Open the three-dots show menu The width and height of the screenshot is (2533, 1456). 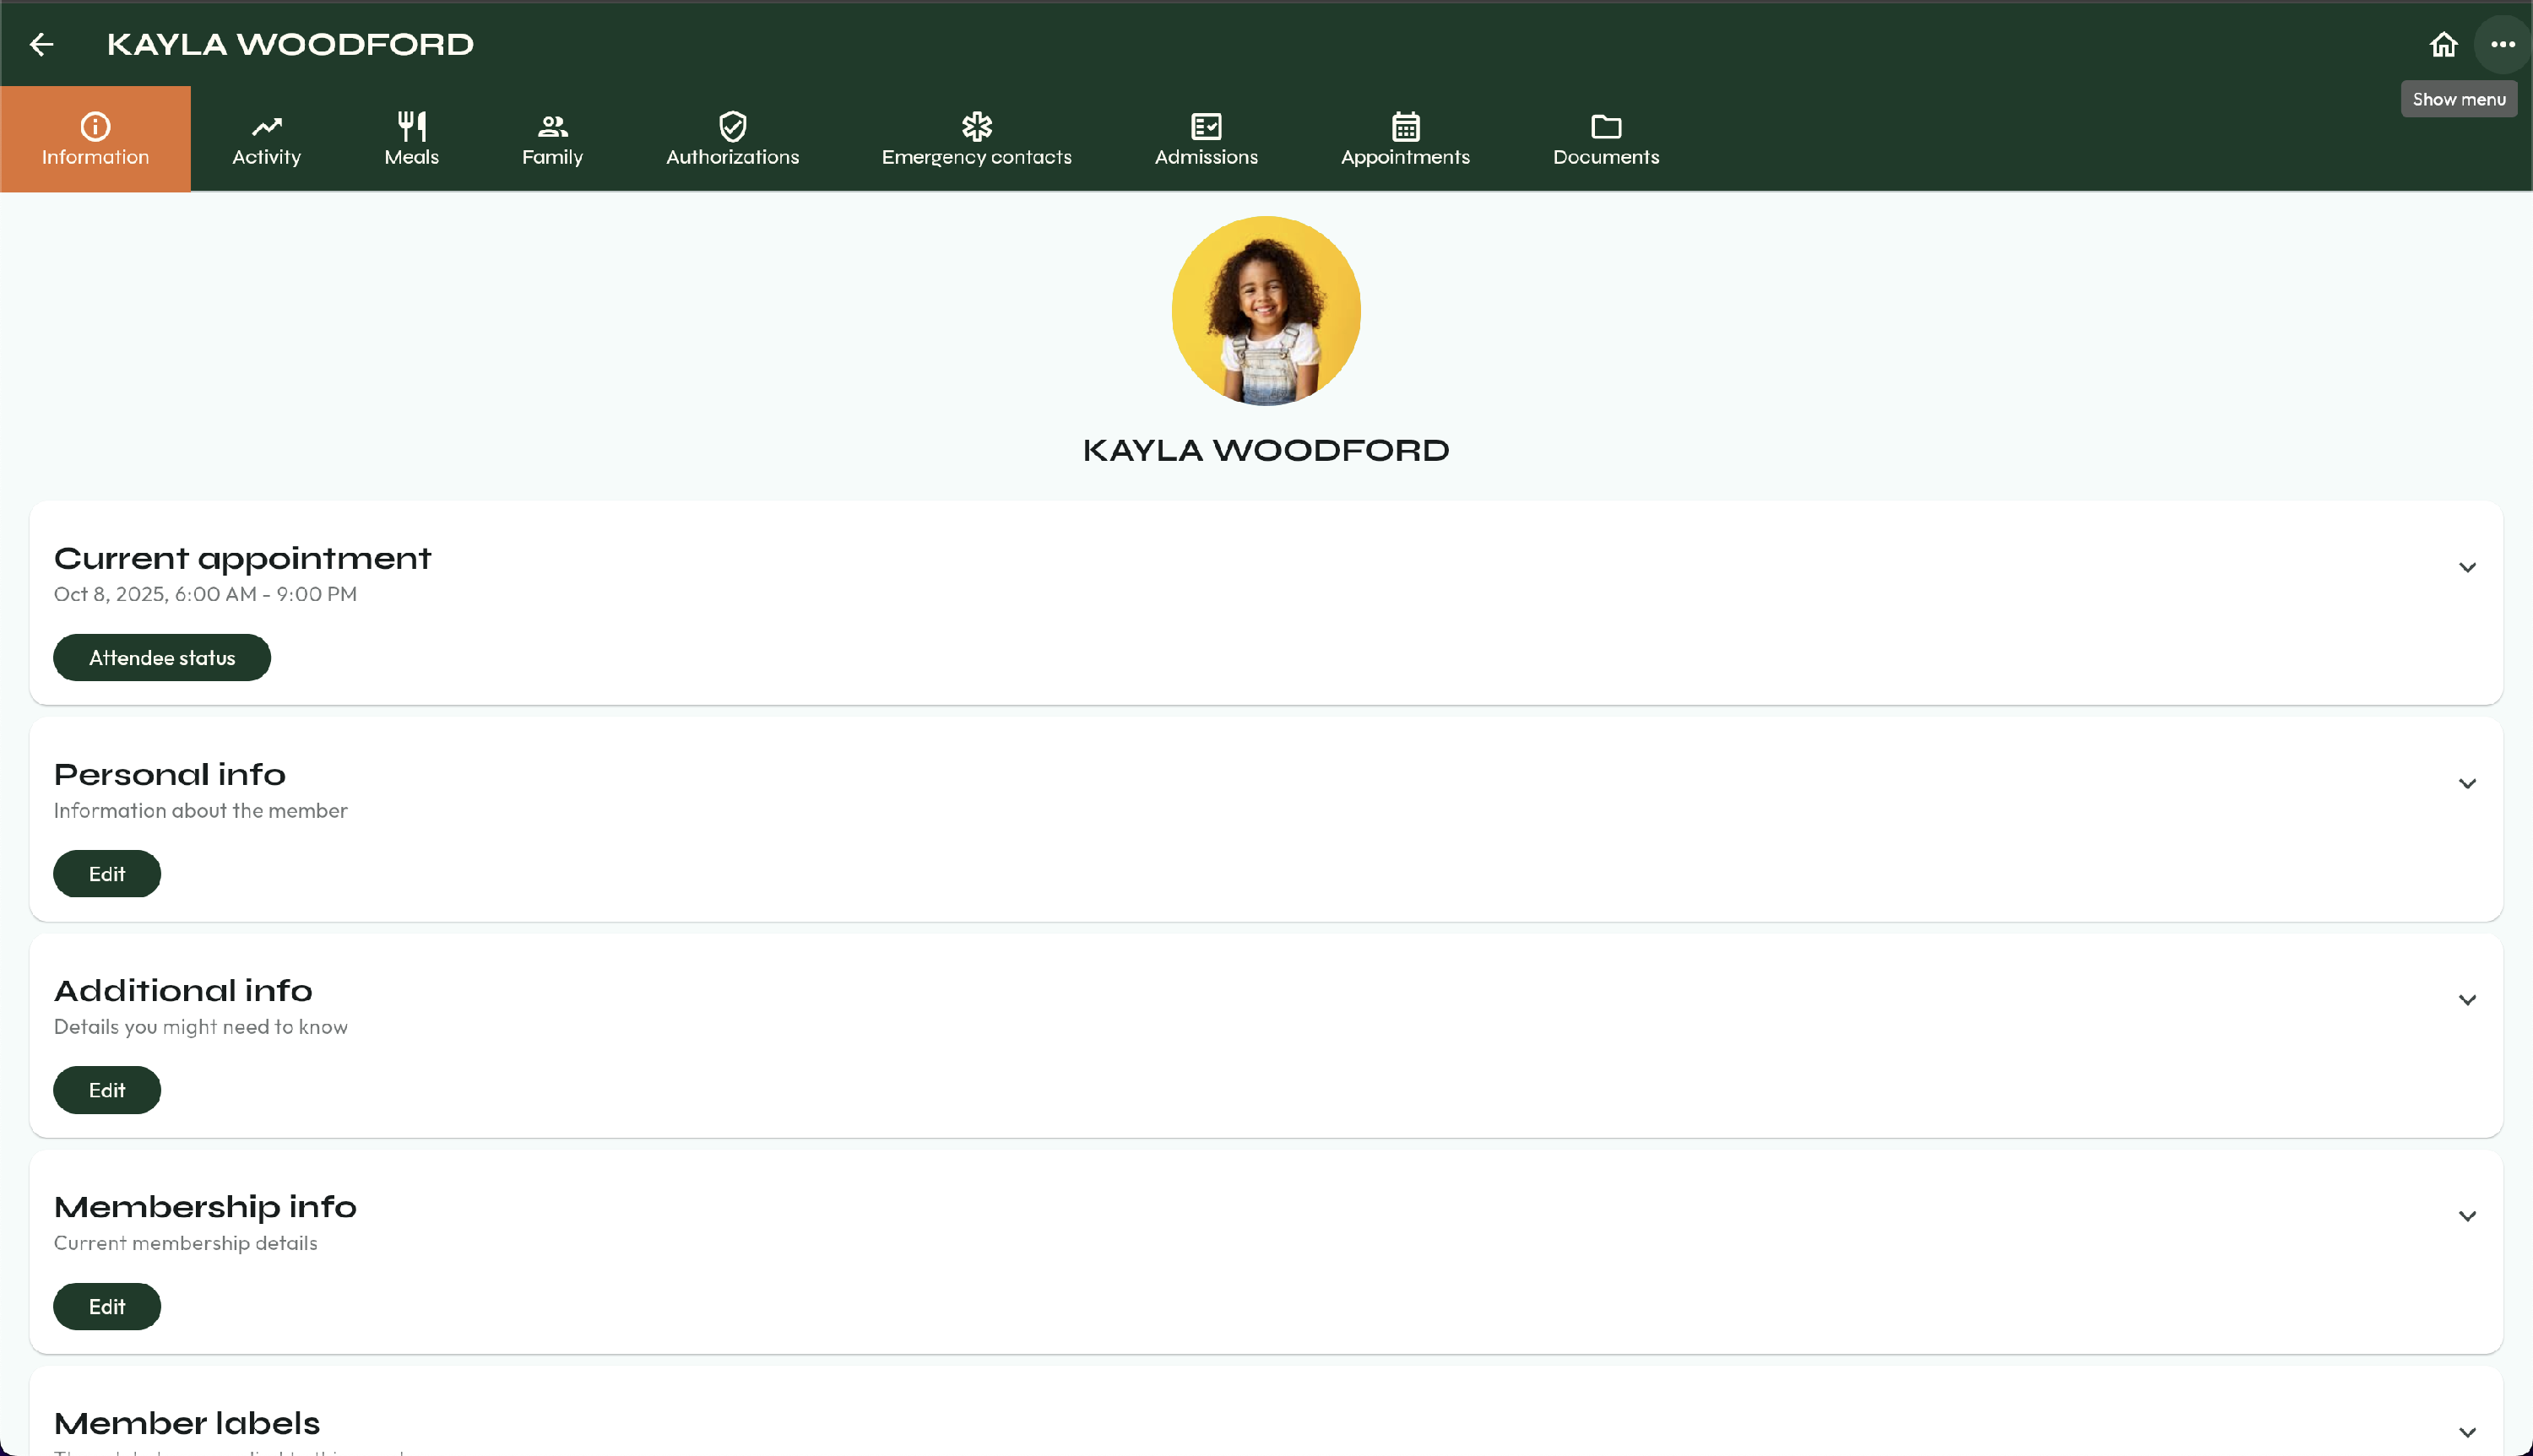pyautogui.click(x=2502, y=44)
